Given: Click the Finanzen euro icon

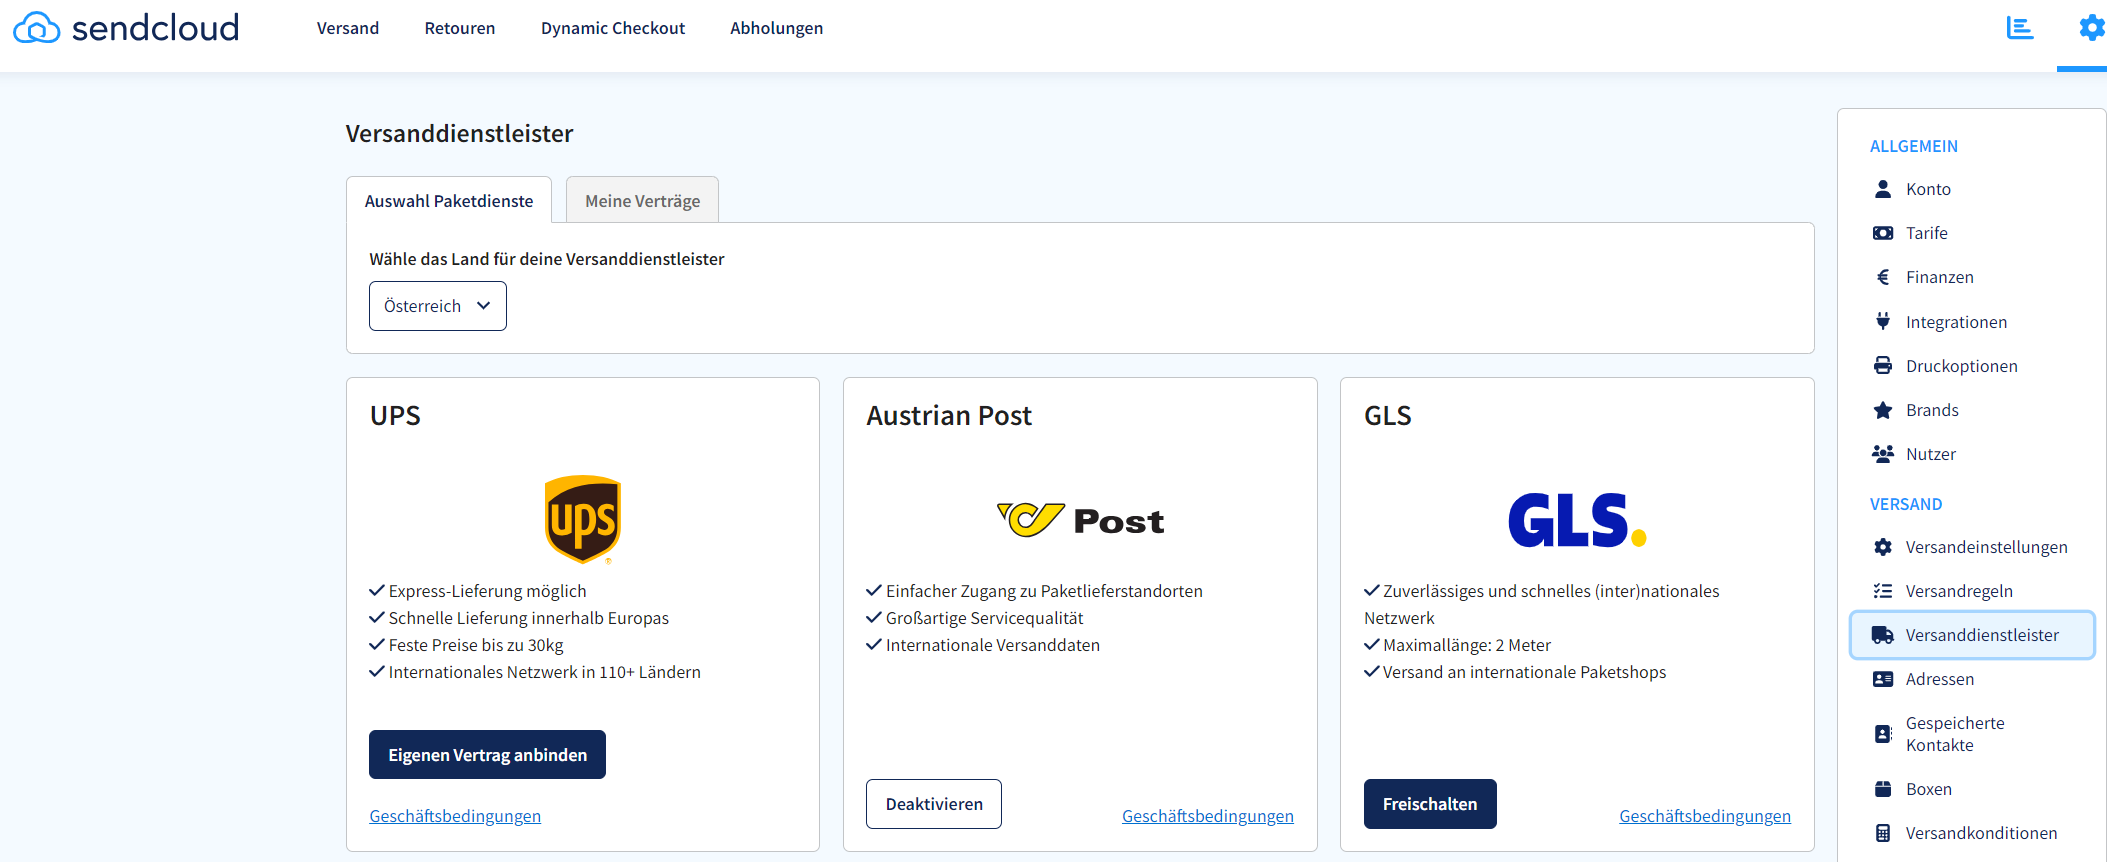Looking at the screenshot, I should pyautogui.click(x=1882, y=277).
